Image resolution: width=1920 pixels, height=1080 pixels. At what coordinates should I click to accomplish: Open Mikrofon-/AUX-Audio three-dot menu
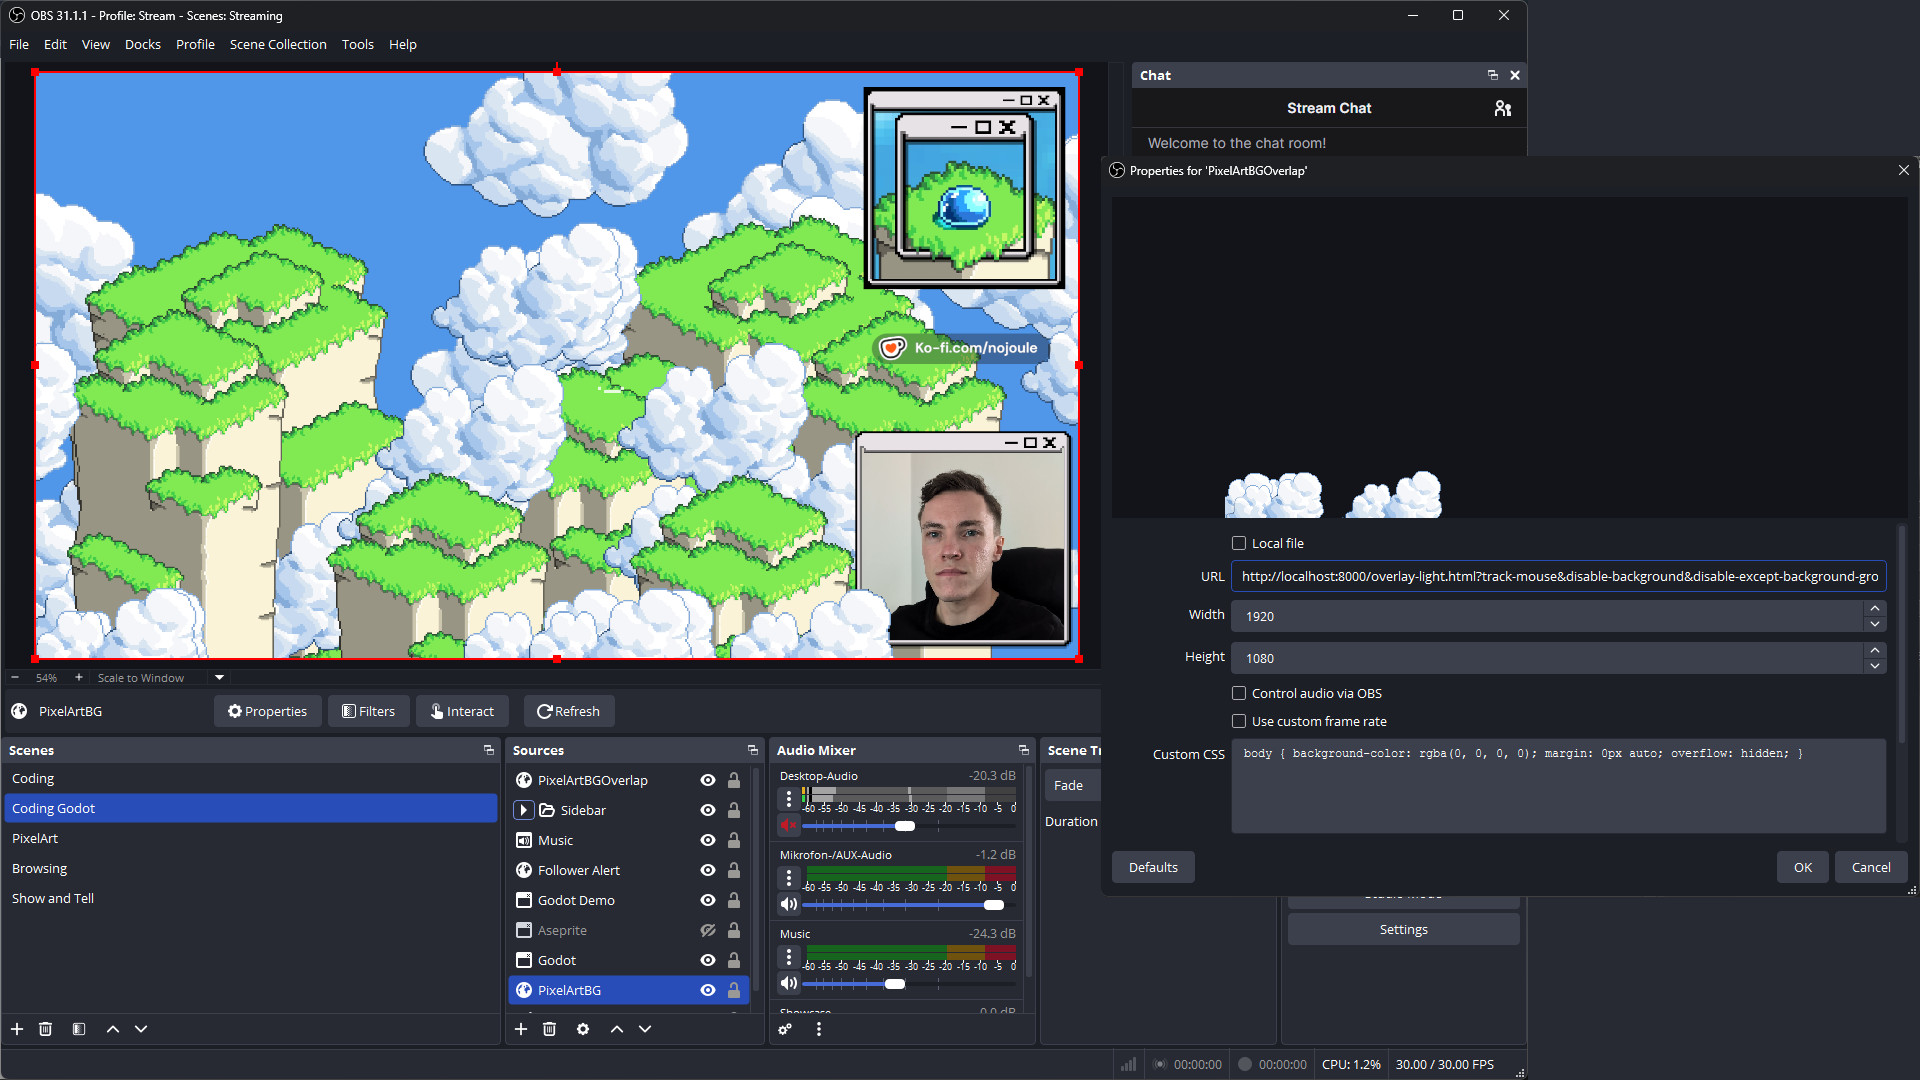pos(789,878)
